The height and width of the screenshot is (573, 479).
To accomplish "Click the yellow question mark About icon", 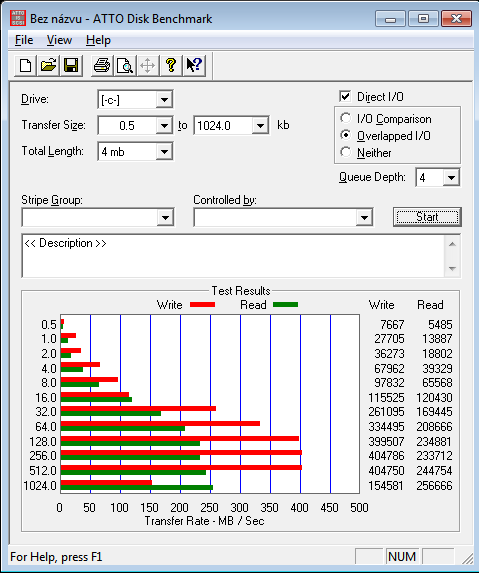I will [171, 66].
